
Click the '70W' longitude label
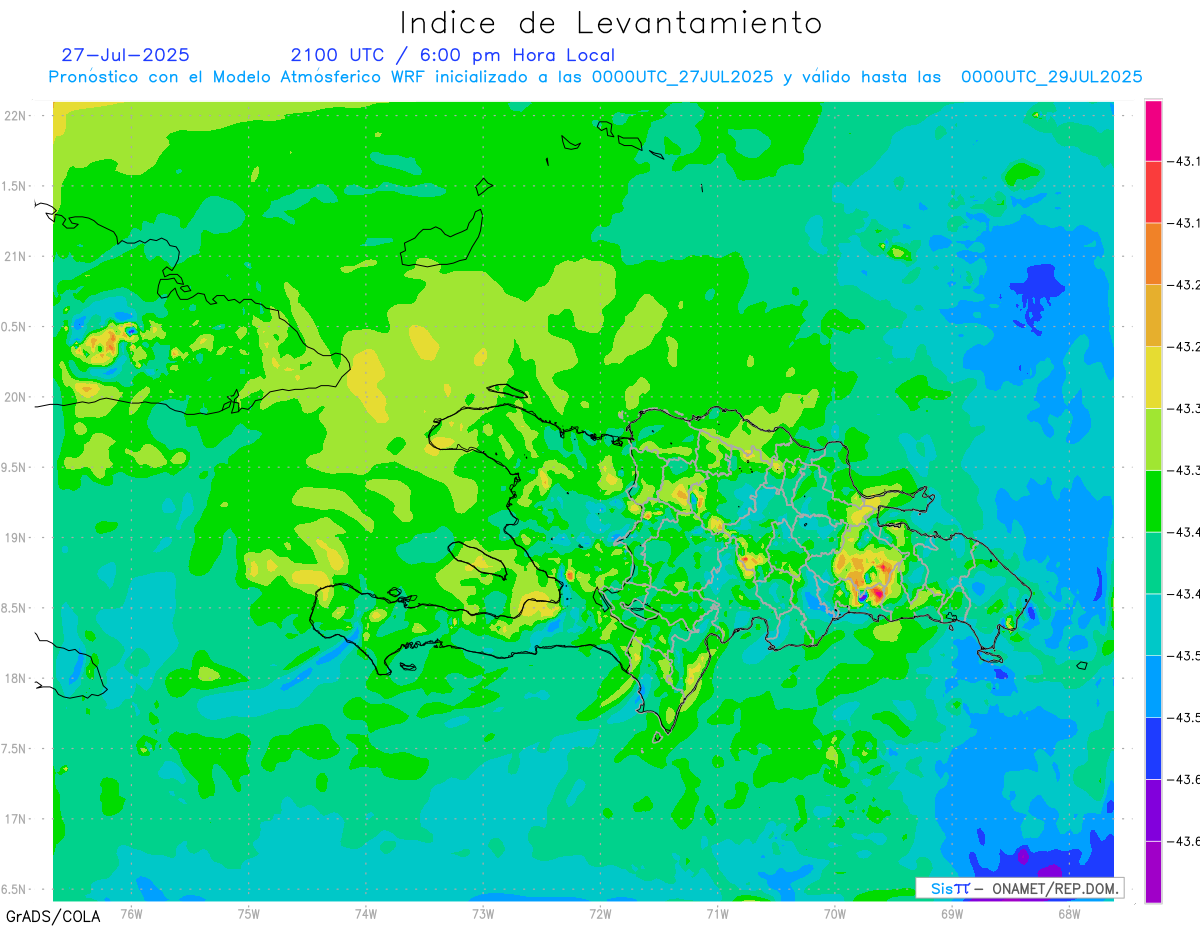point(835,913)
